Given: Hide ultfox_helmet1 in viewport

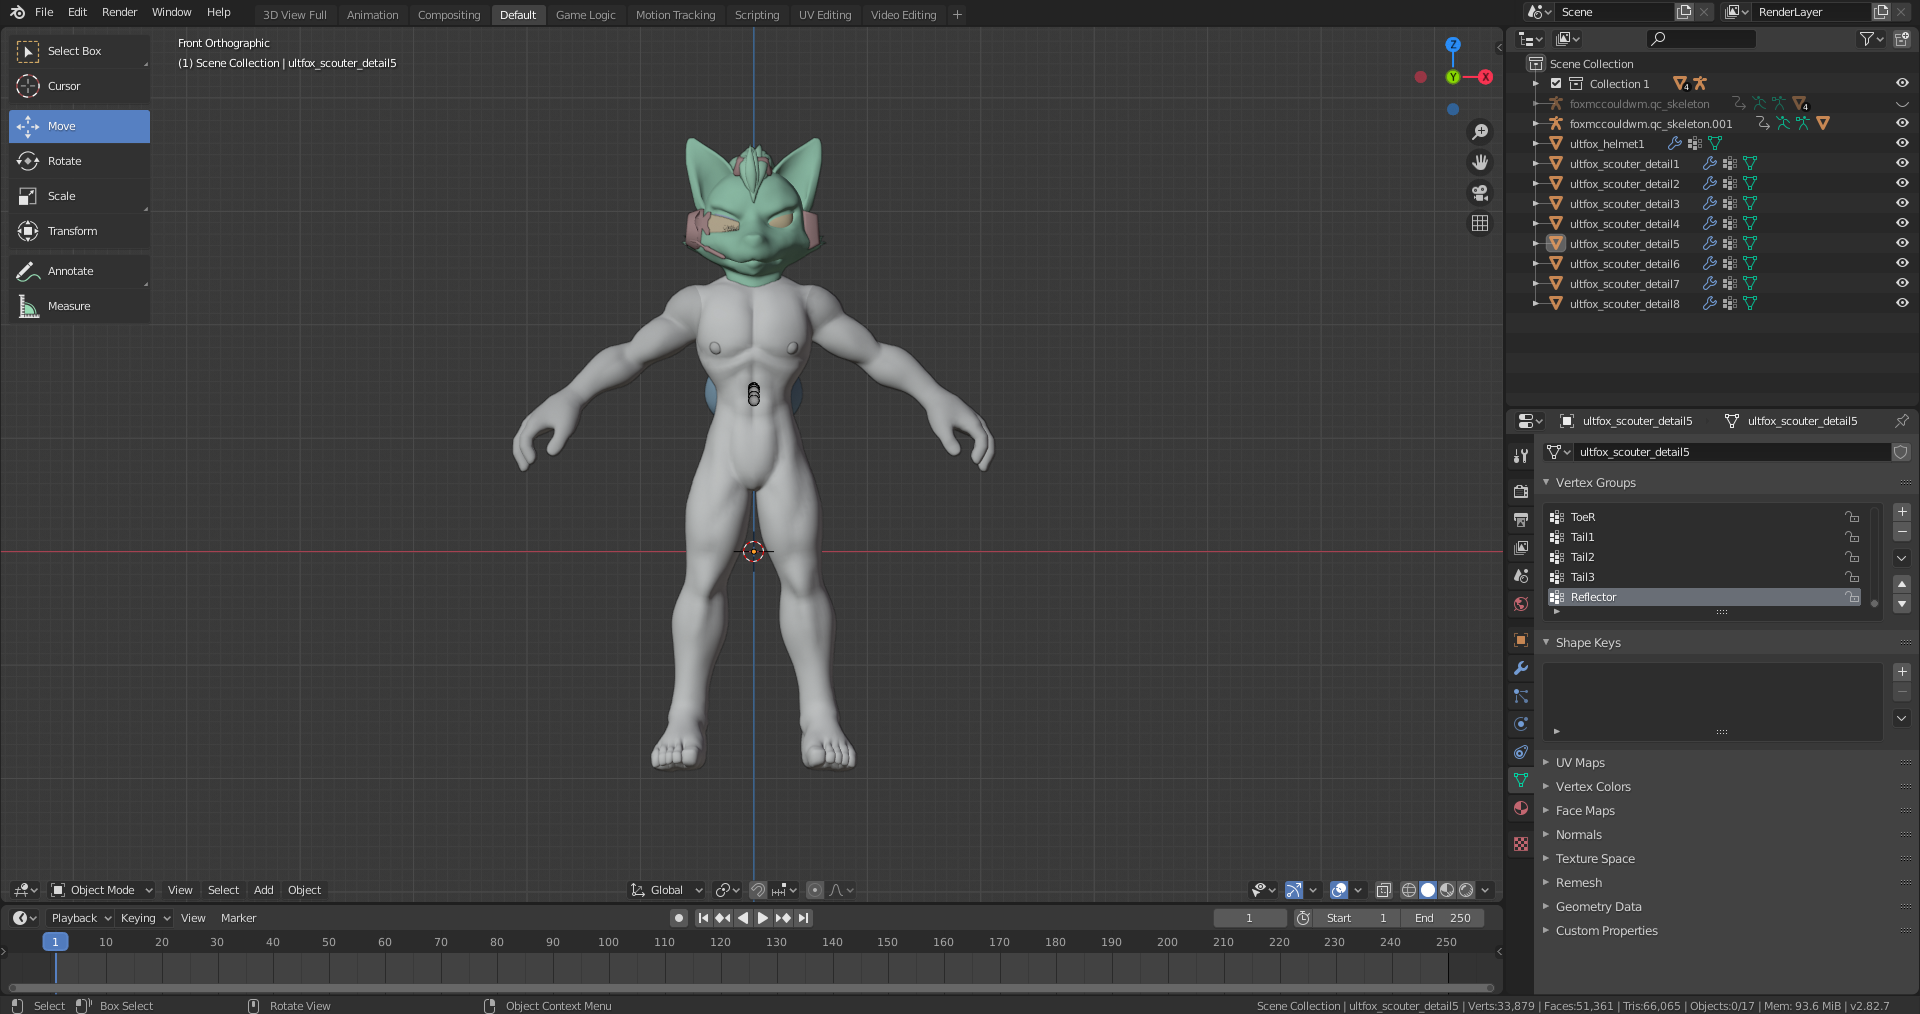Looking at the screenshot, I should (1902, 144).
